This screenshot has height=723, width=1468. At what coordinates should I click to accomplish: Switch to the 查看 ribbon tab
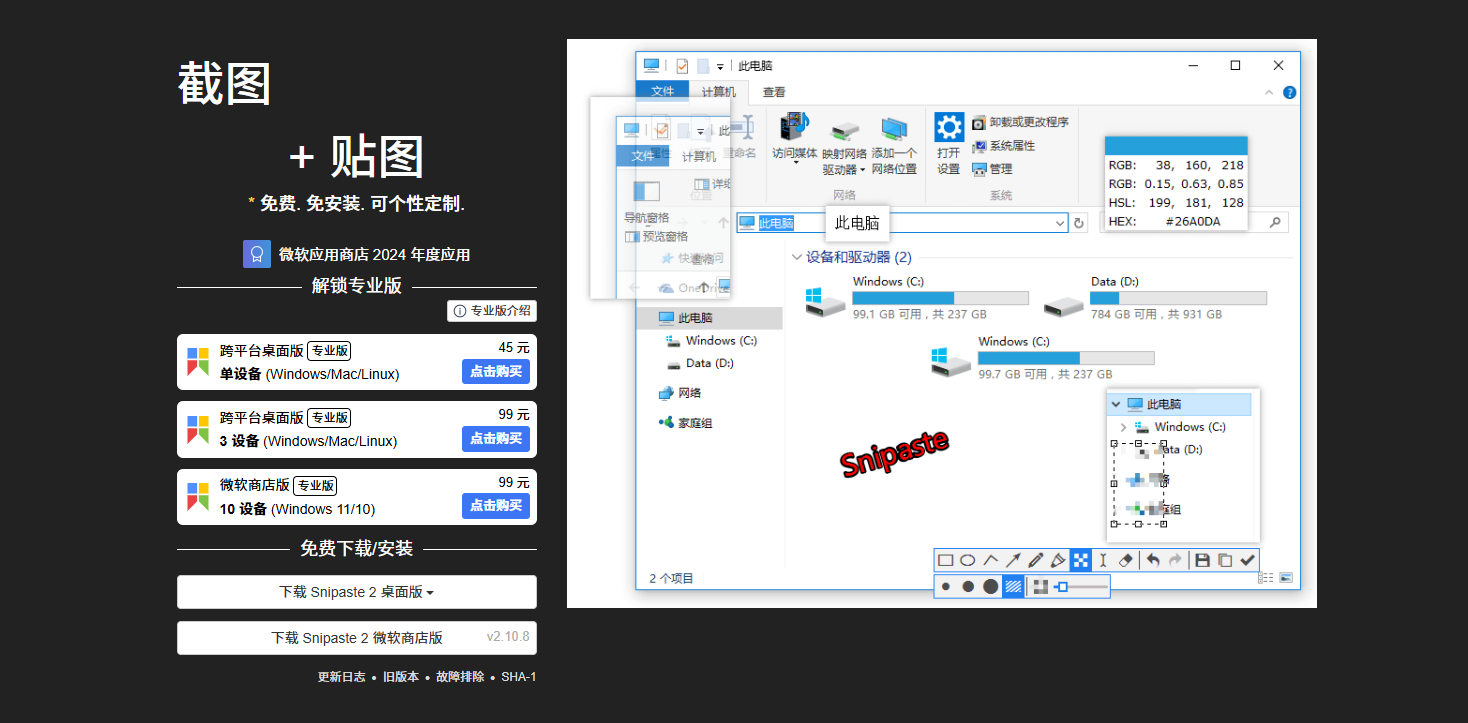click(774, 92)
